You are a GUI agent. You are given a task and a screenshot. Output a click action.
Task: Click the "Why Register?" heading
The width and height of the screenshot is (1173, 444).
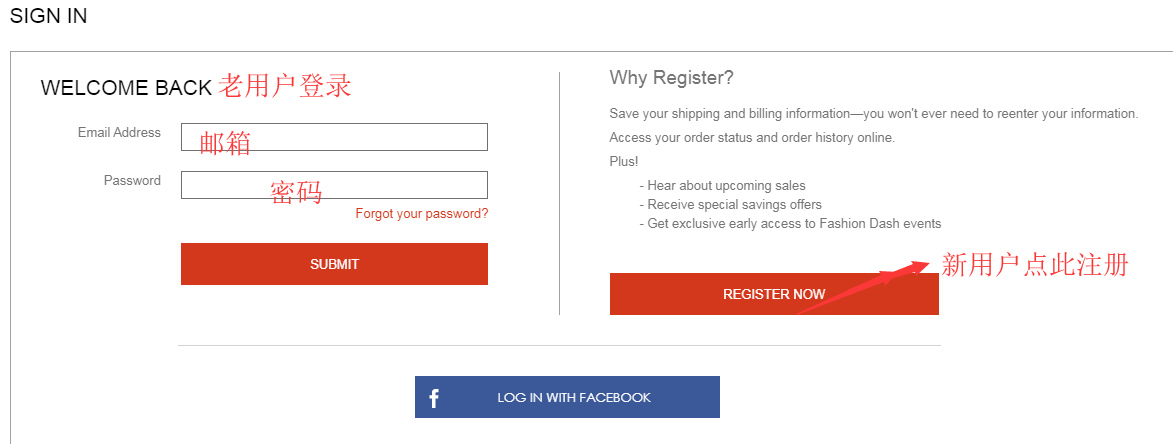coord(671,78)
